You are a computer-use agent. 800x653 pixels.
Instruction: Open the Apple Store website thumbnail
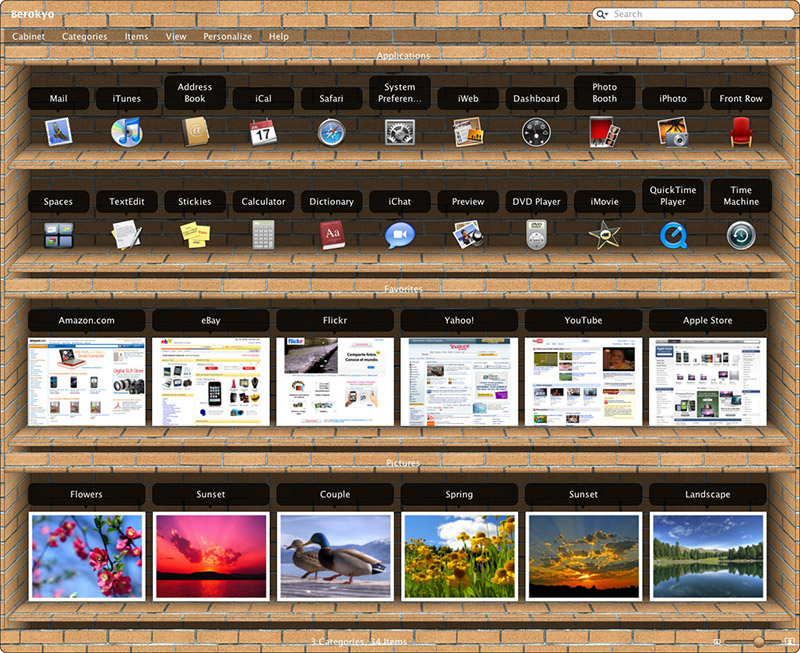coord(708,382)
